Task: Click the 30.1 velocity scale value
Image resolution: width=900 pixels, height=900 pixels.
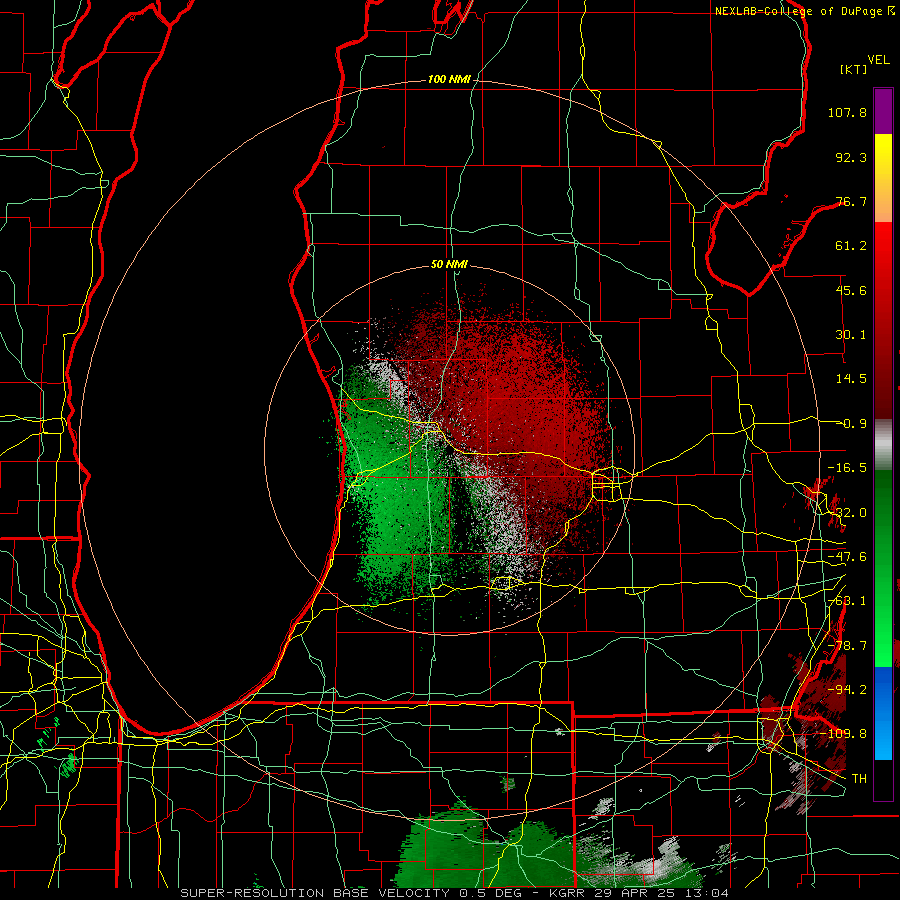Action: [851, 335]
